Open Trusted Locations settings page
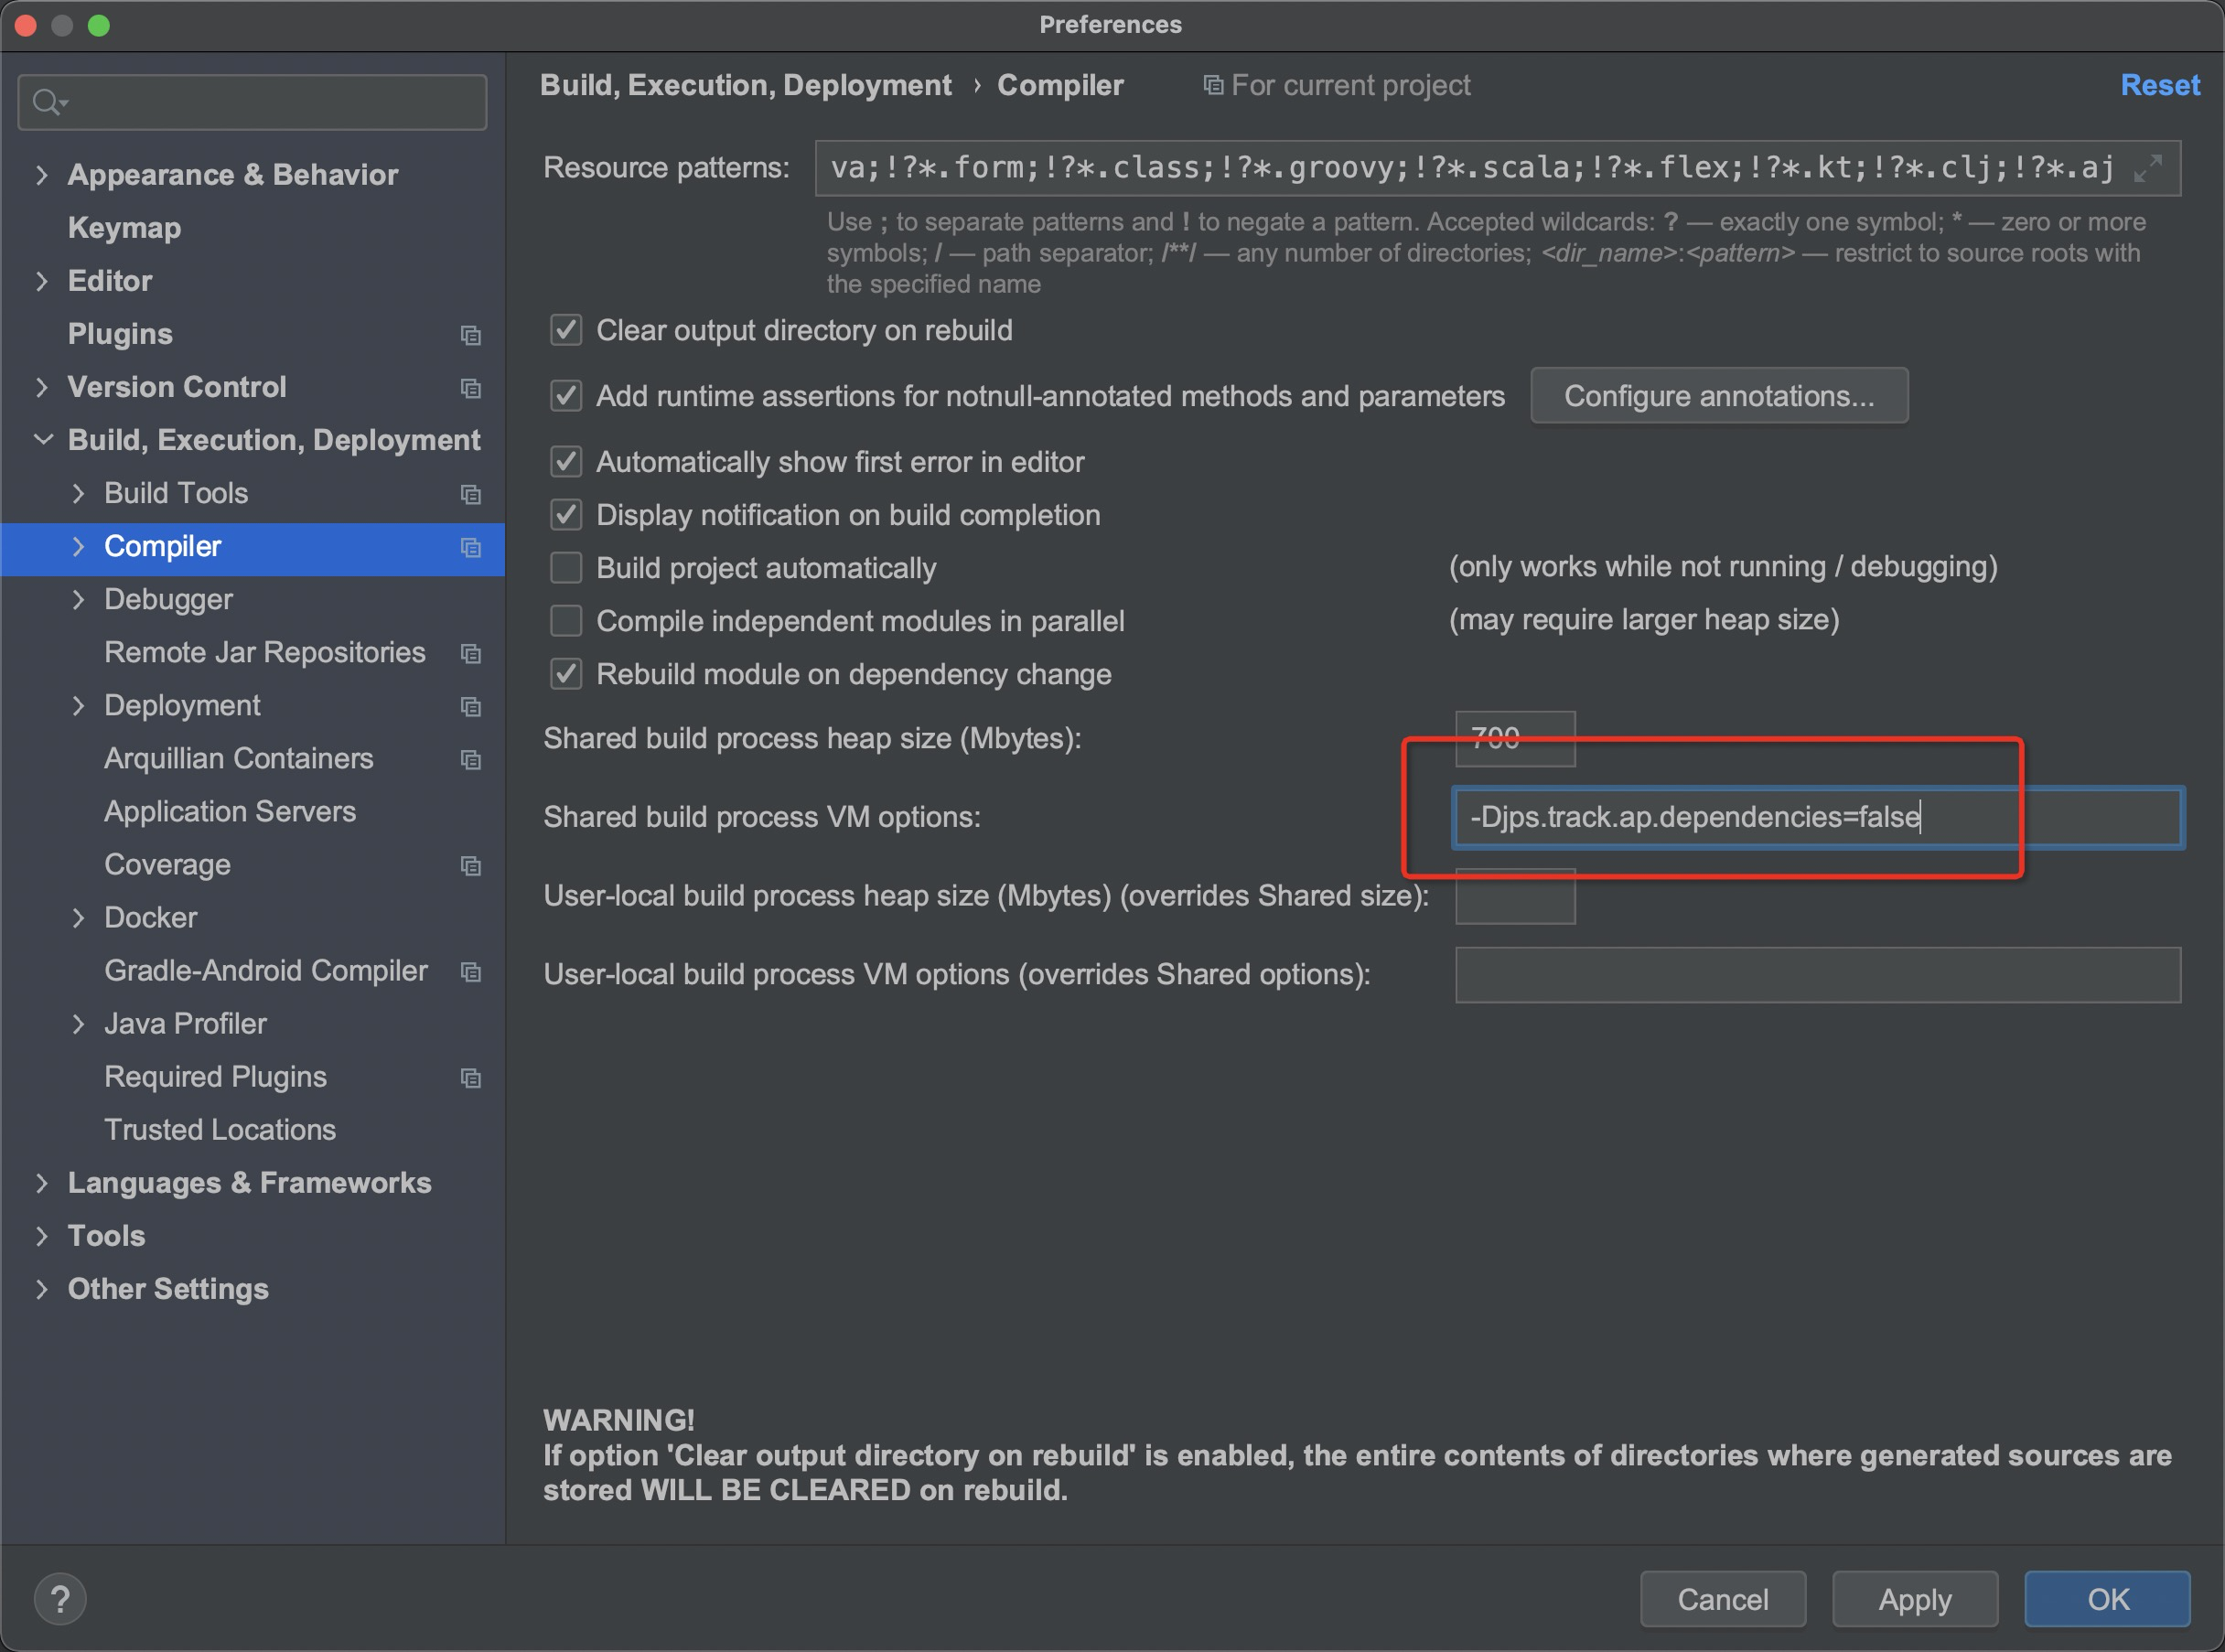 (220, 1130)
